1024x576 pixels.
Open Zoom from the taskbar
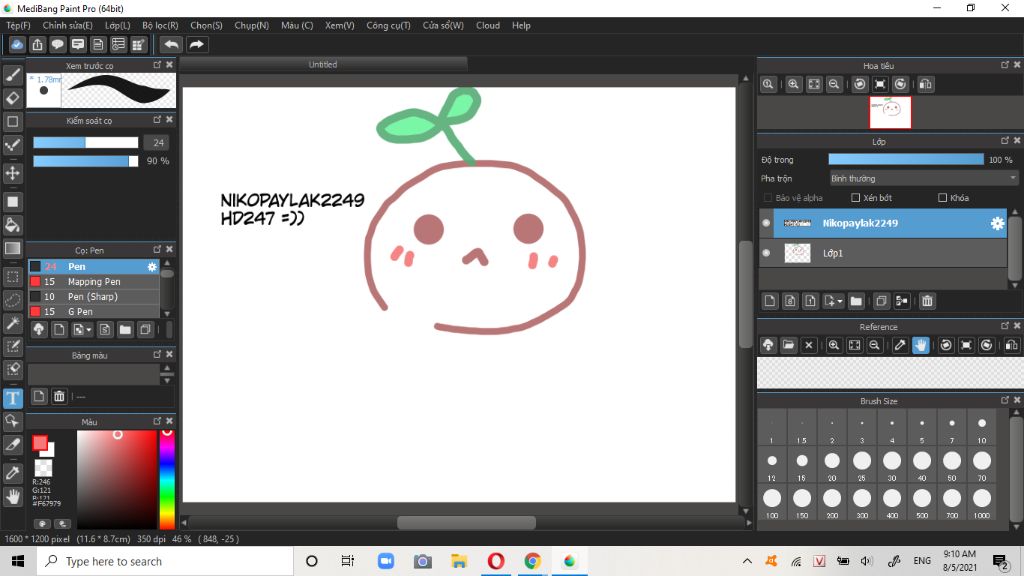tap(386, 561)
